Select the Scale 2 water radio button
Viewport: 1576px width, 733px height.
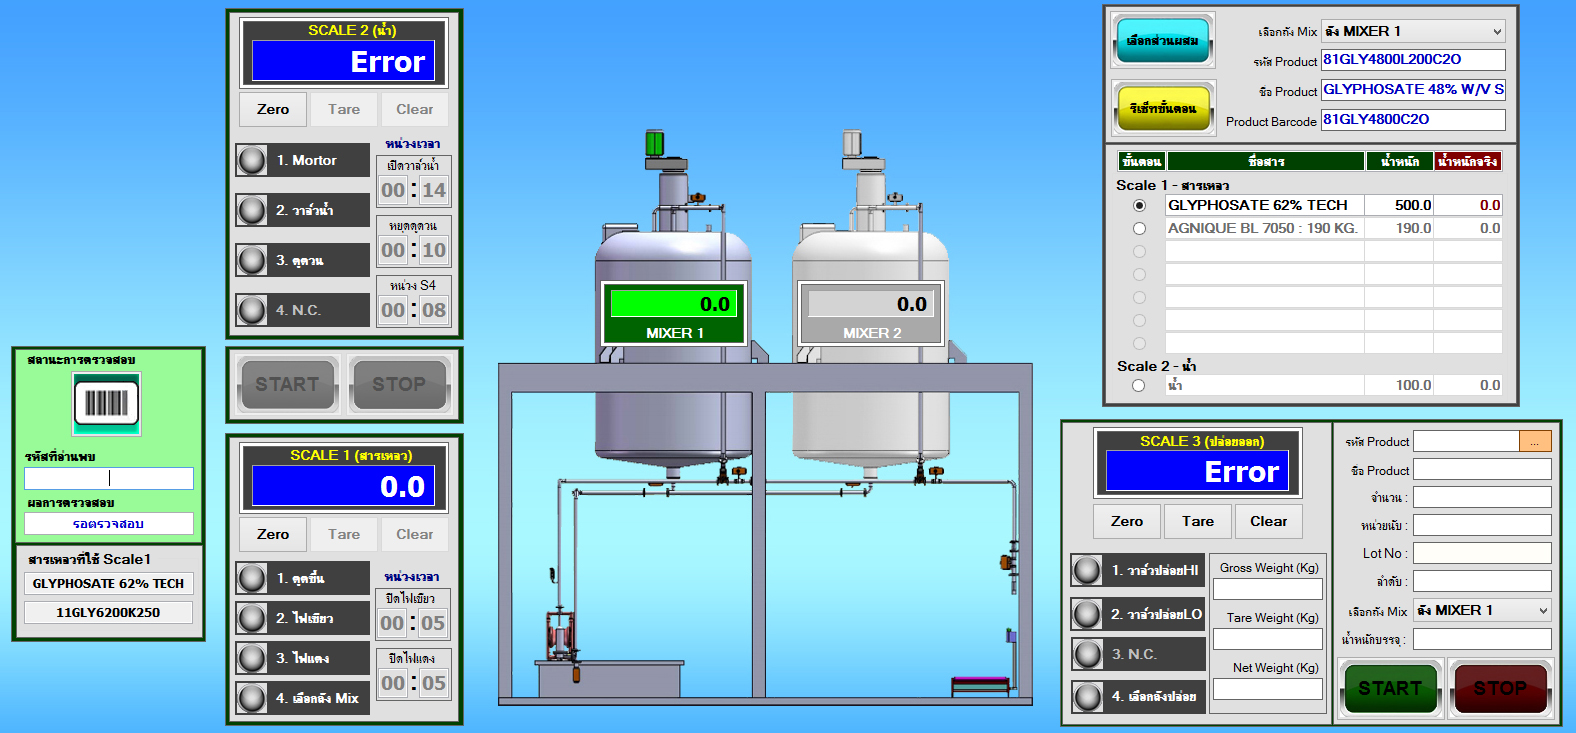(x=1139, y=385)
